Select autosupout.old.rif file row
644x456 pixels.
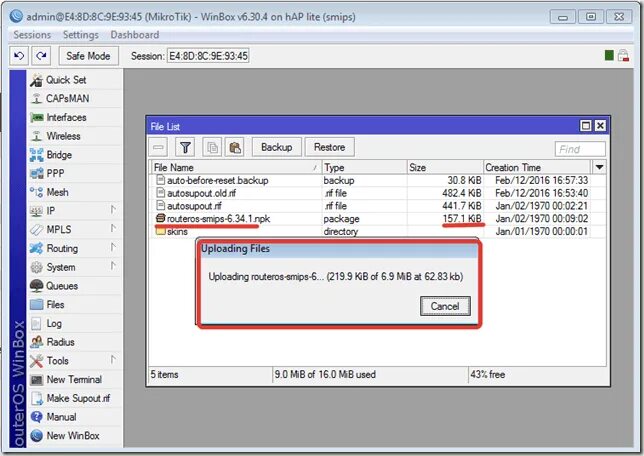(x=378, y=193)
